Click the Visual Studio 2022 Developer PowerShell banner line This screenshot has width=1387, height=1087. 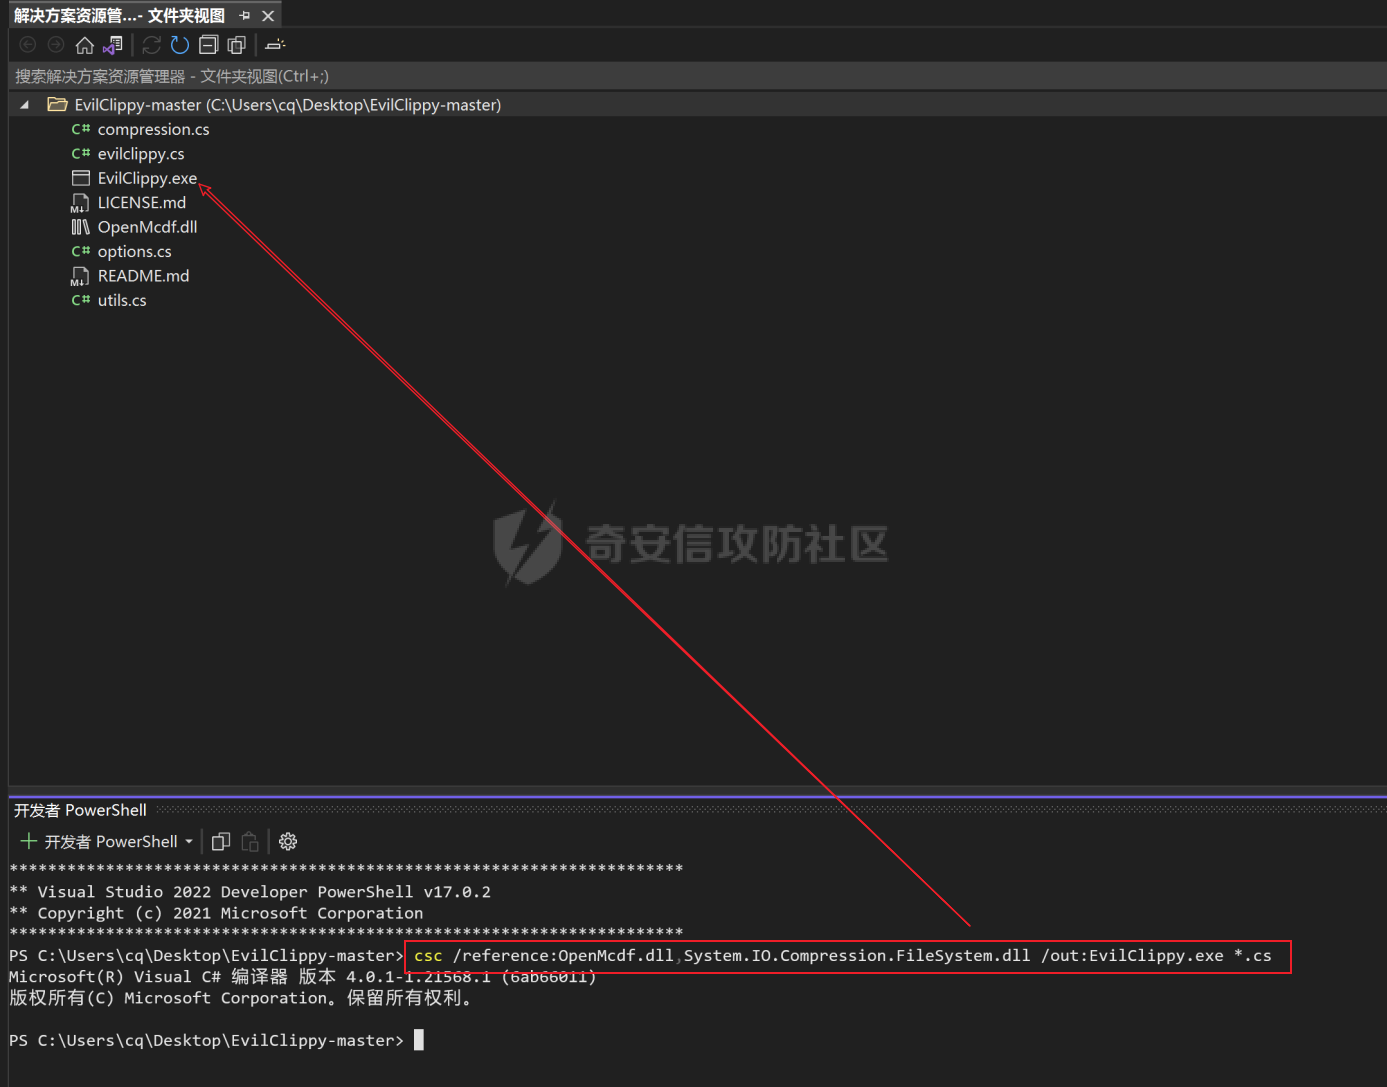pos(250,892)
